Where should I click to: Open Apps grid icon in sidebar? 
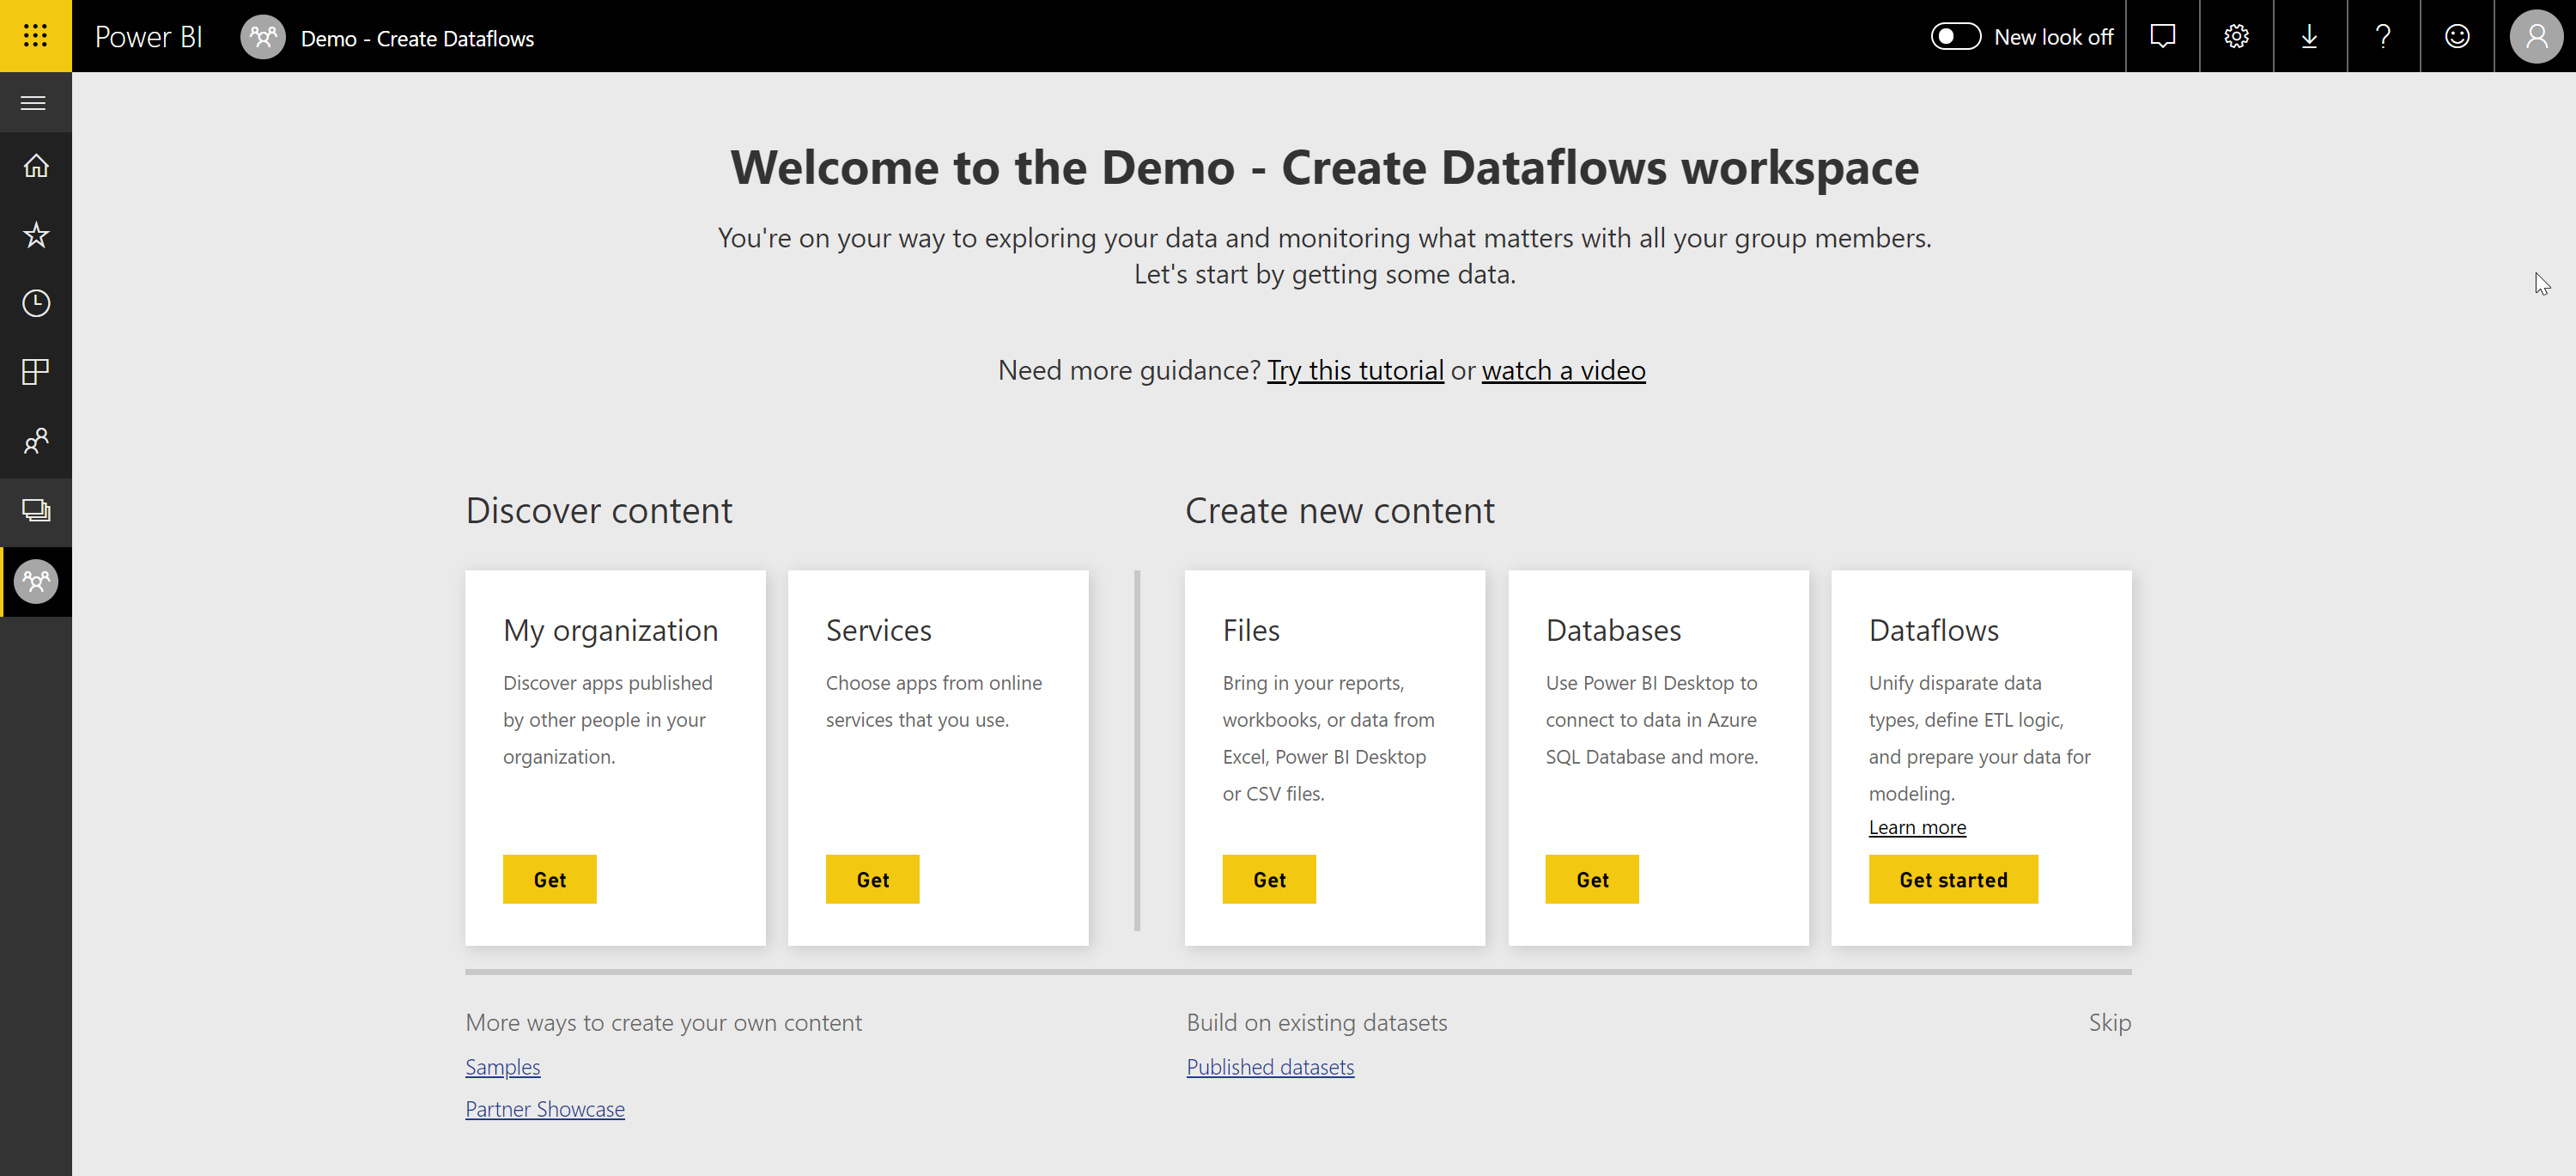point(36,372)
